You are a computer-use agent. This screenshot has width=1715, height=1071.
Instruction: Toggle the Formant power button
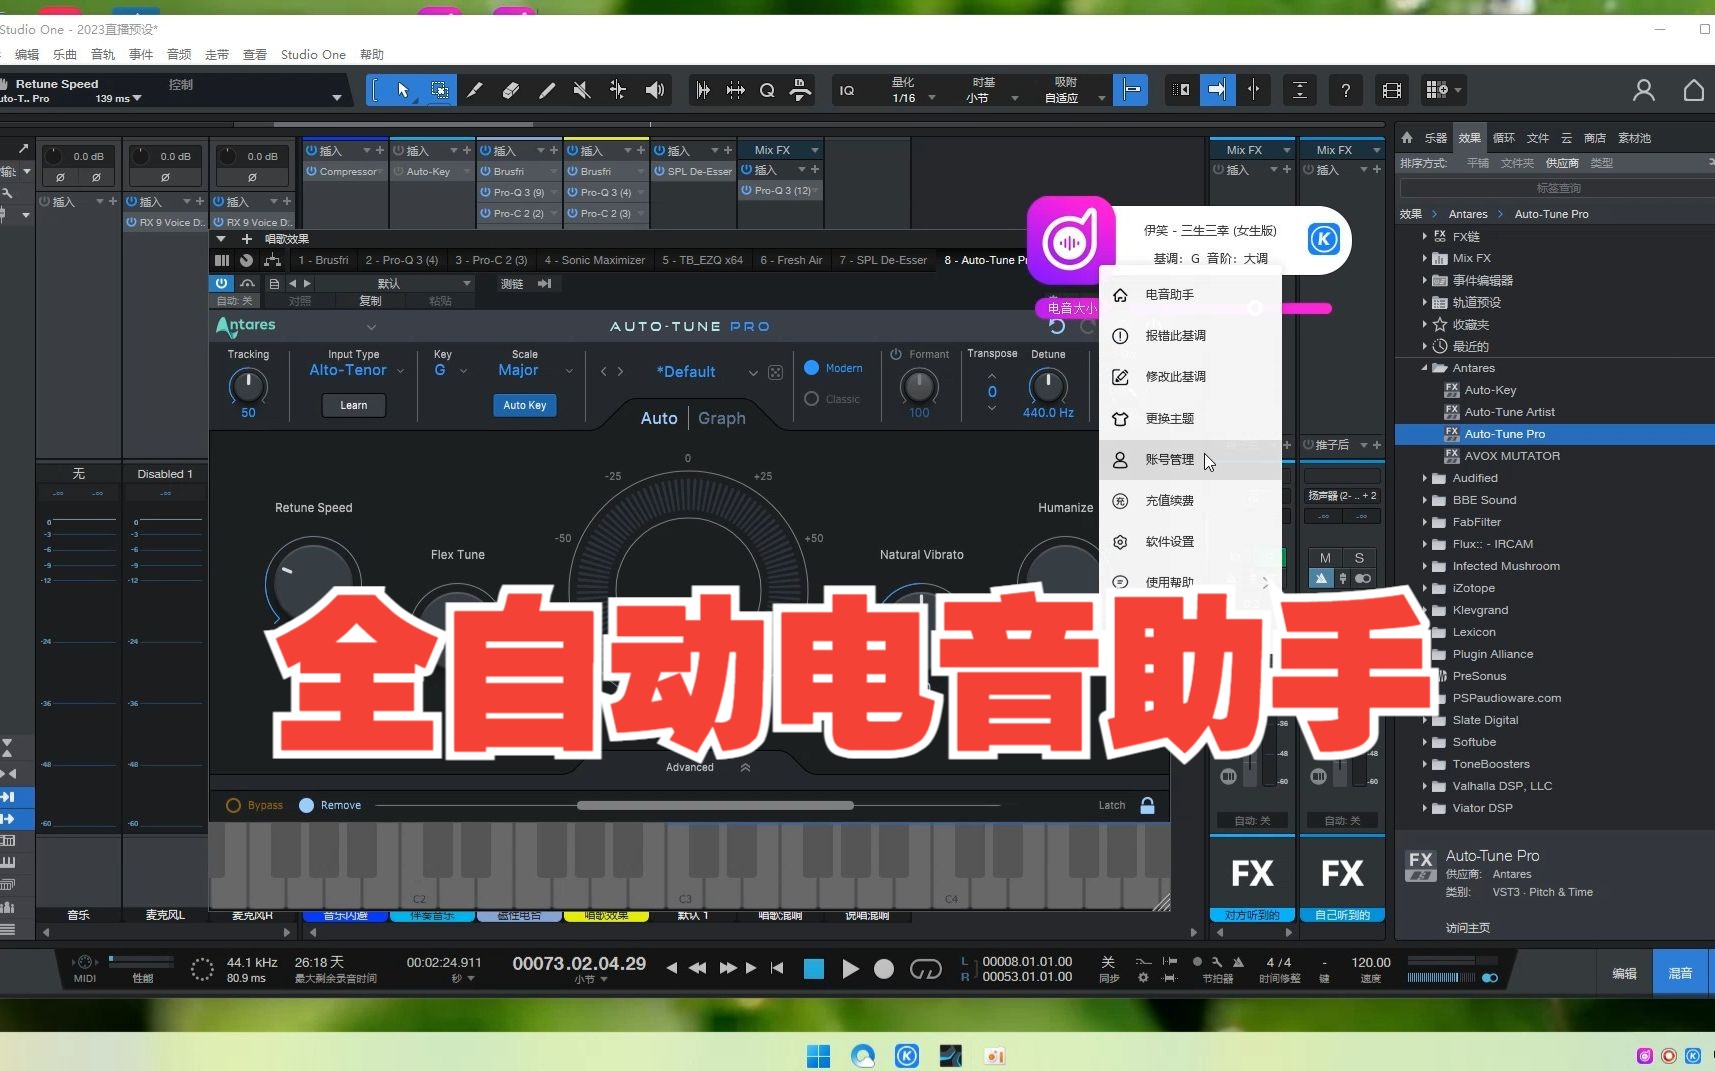896,354
